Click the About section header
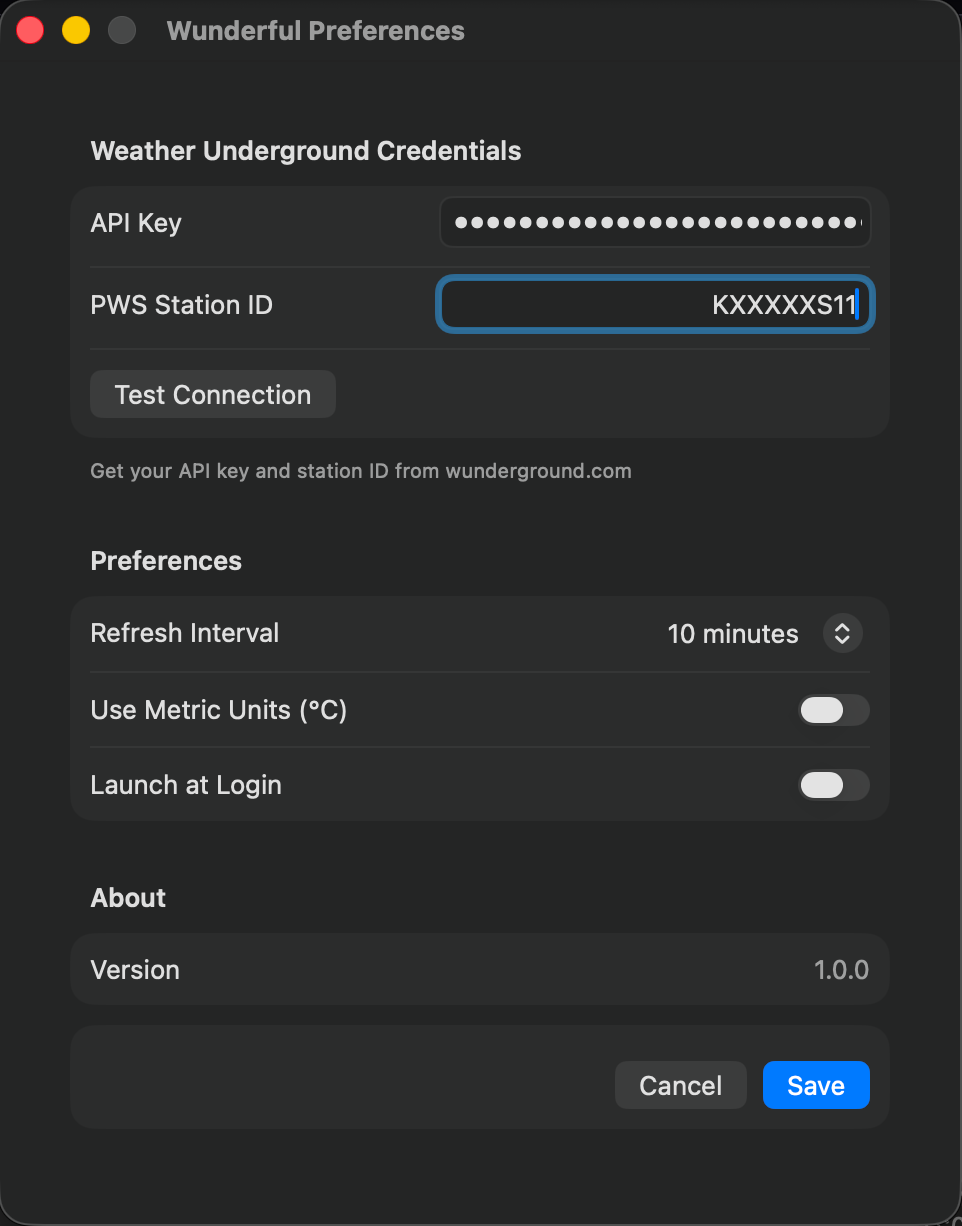962x1226 pixels. 128,897
